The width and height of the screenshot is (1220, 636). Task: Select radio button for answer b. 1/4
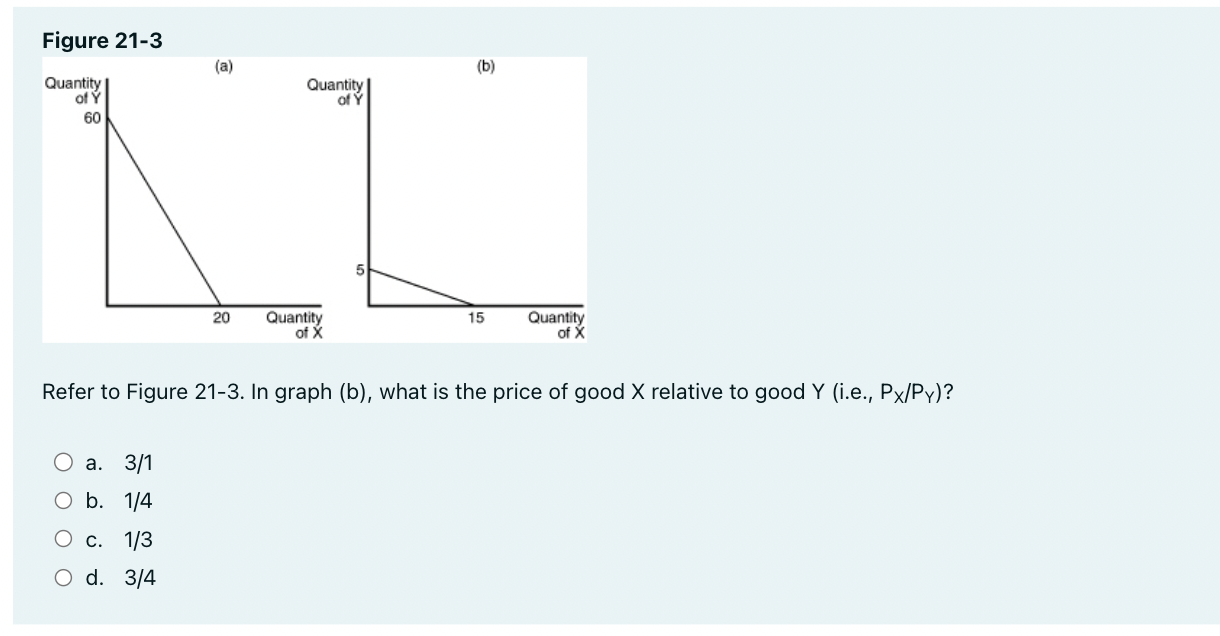pos(63,501)
